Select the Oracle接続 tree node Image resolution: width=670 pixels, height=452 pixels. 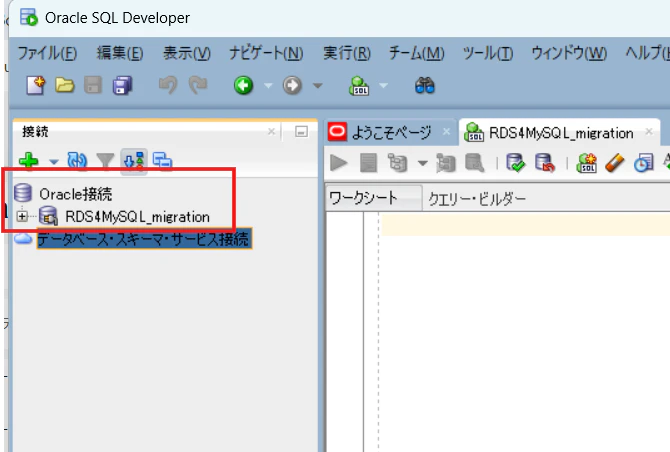click(76, 194)
